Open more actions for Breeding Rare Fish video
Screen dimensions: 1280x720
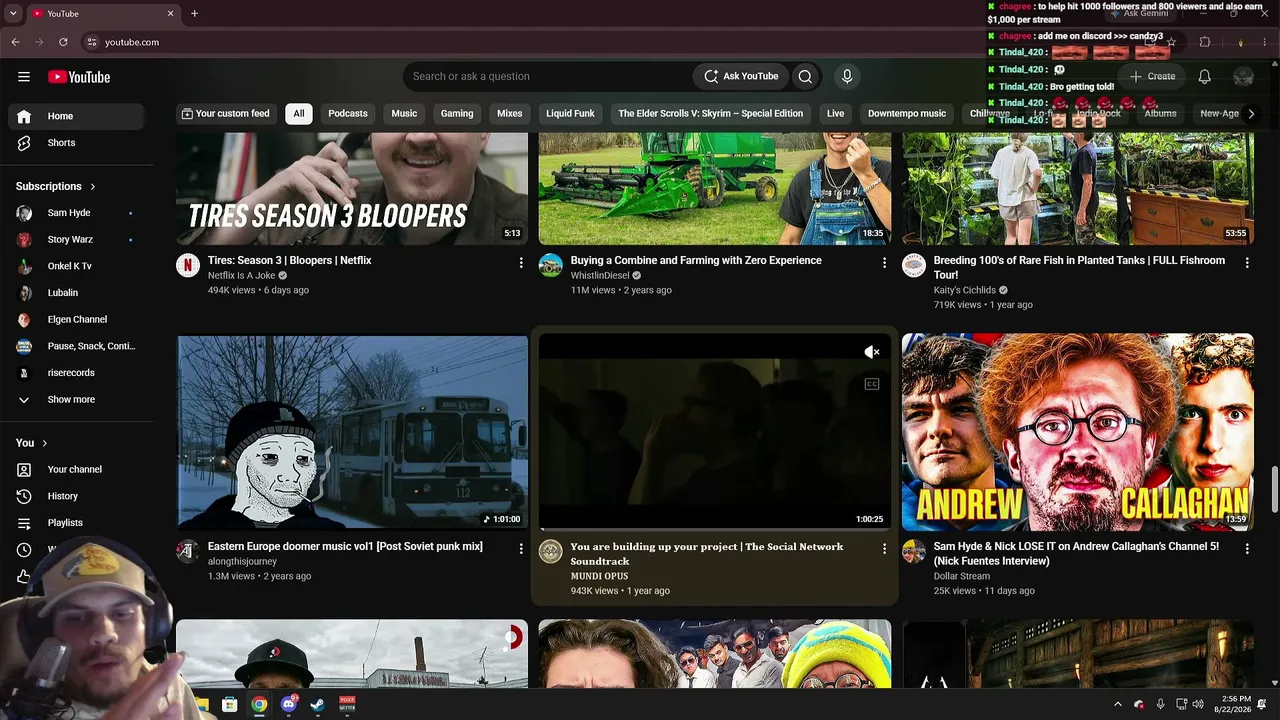(x=1246, y=262)
